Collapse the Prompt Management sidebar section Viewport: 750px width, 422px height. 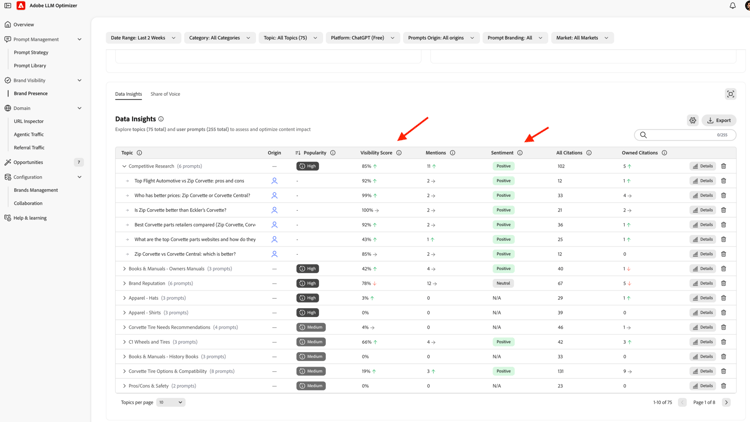(x=79, y=39)
